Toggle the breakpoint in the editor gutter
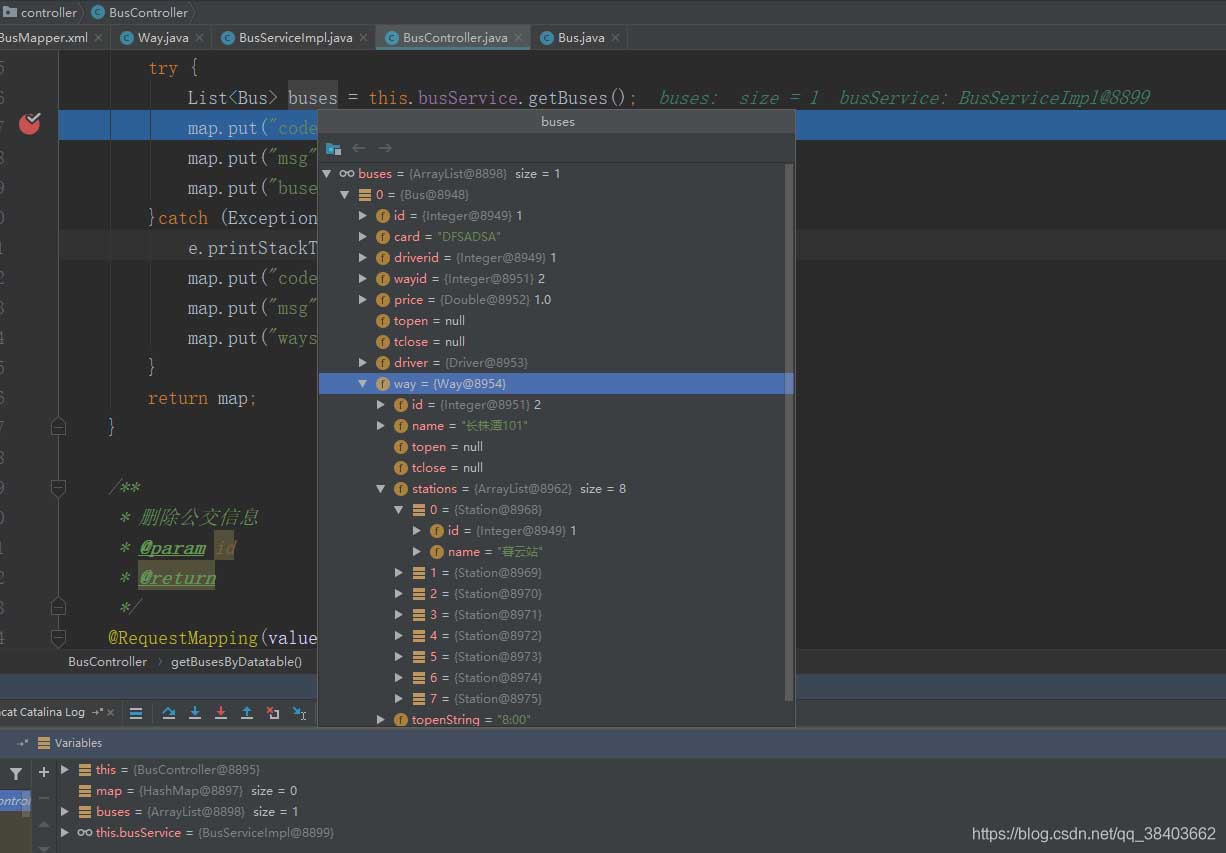Screen dimensions: 1226x853 click(x=30, y=124)
